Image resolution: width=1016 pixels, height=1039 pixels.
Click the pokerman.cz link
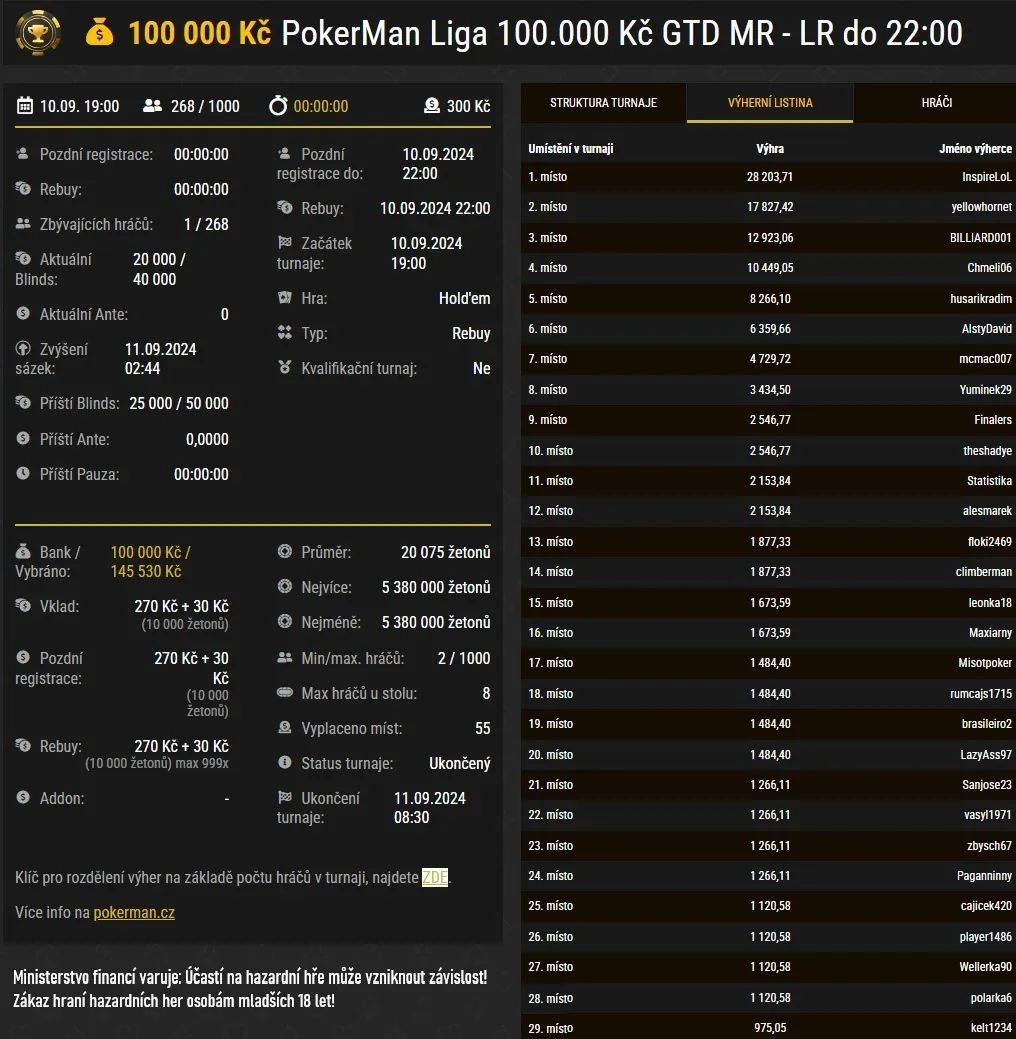134,912
